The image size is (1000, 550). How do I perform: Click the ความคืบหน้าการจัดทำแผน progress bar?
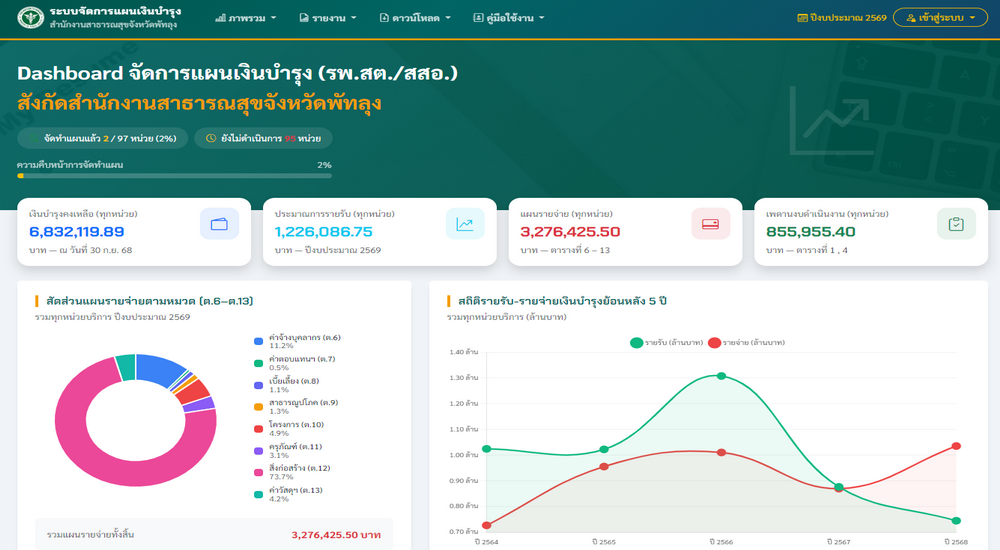pos(174,175)
